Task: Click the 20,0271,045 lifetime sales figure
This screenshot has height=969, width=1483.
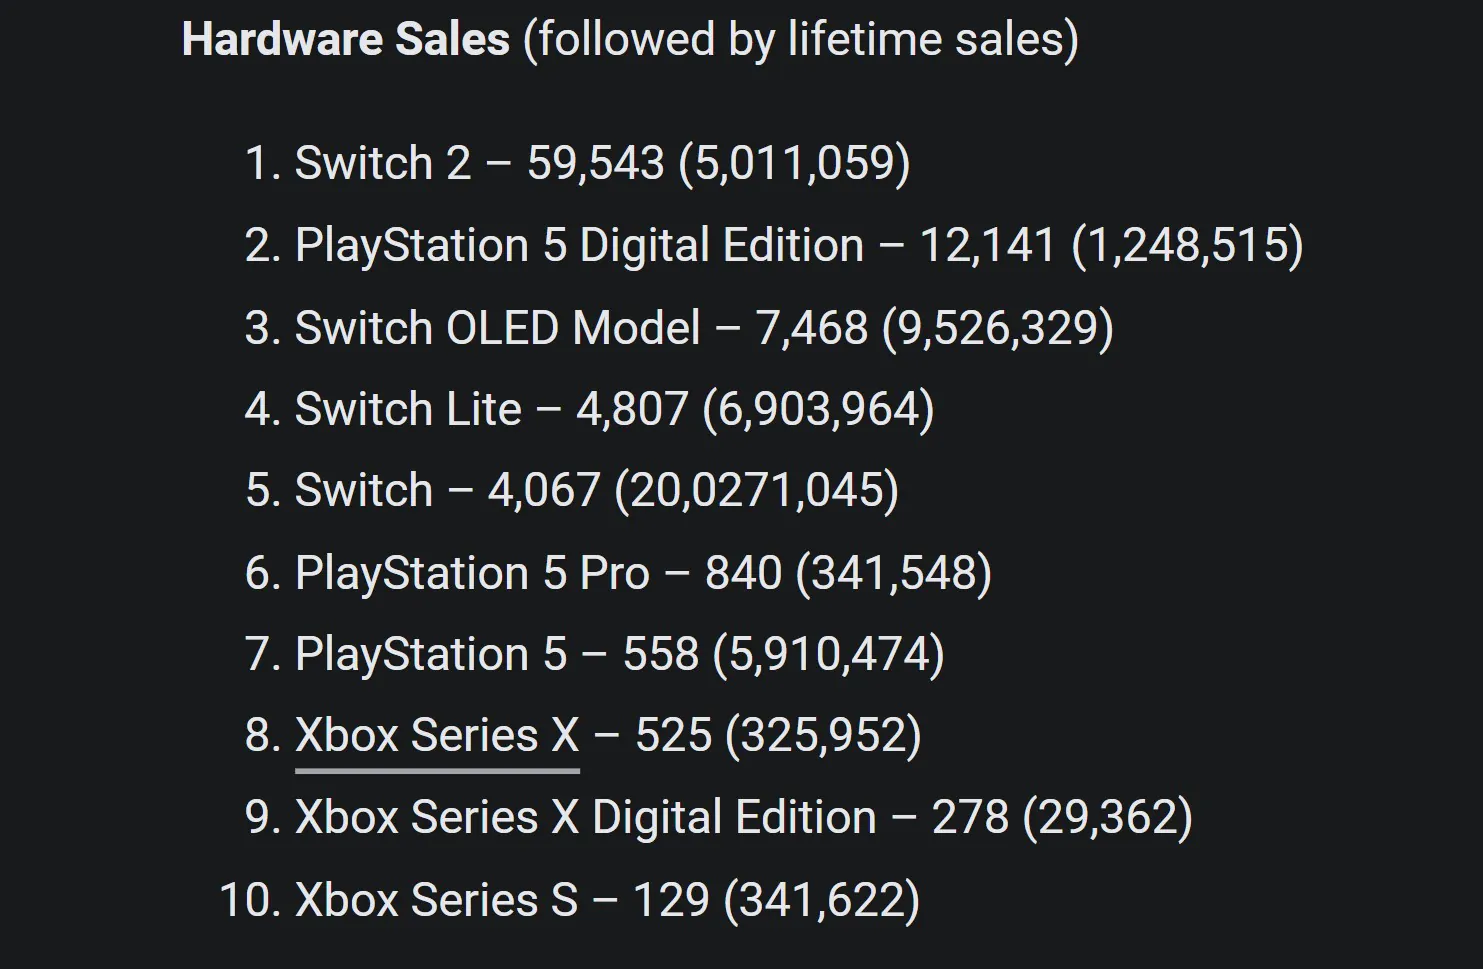Action: tap(756, 491)
